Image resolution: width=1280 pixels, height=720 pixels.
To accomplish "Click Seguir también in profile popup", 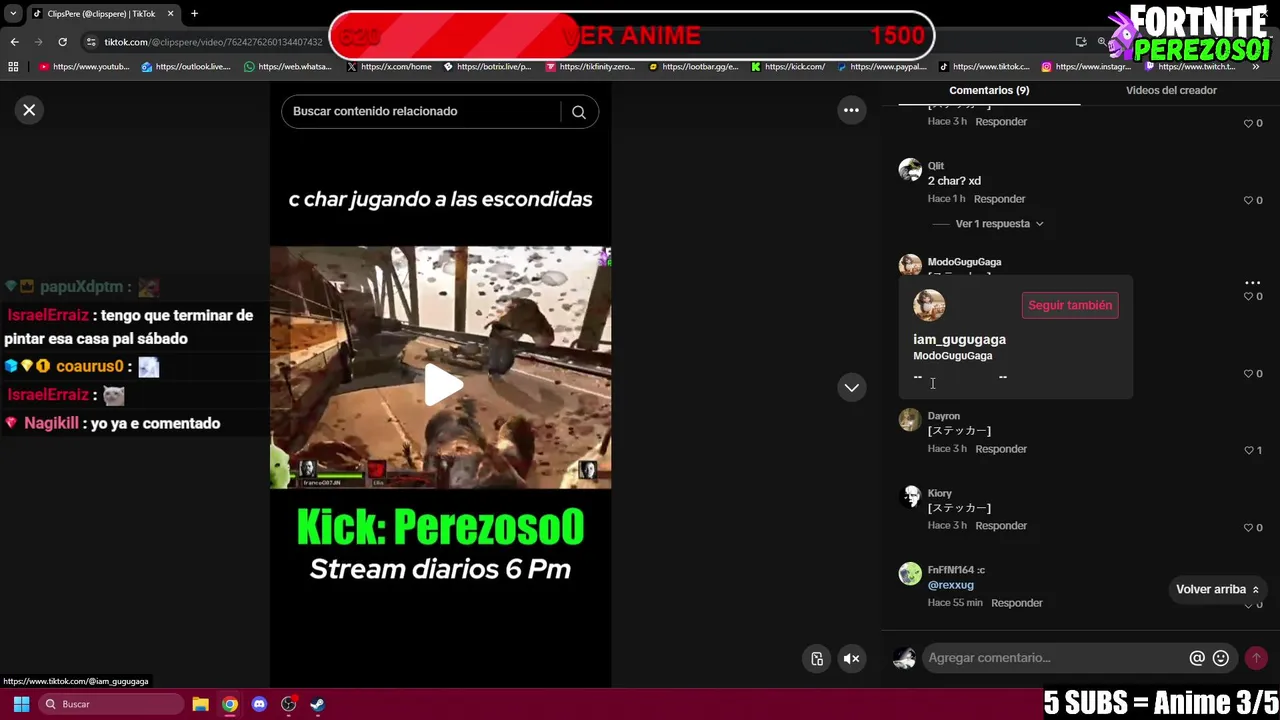I will [1070, 305].
